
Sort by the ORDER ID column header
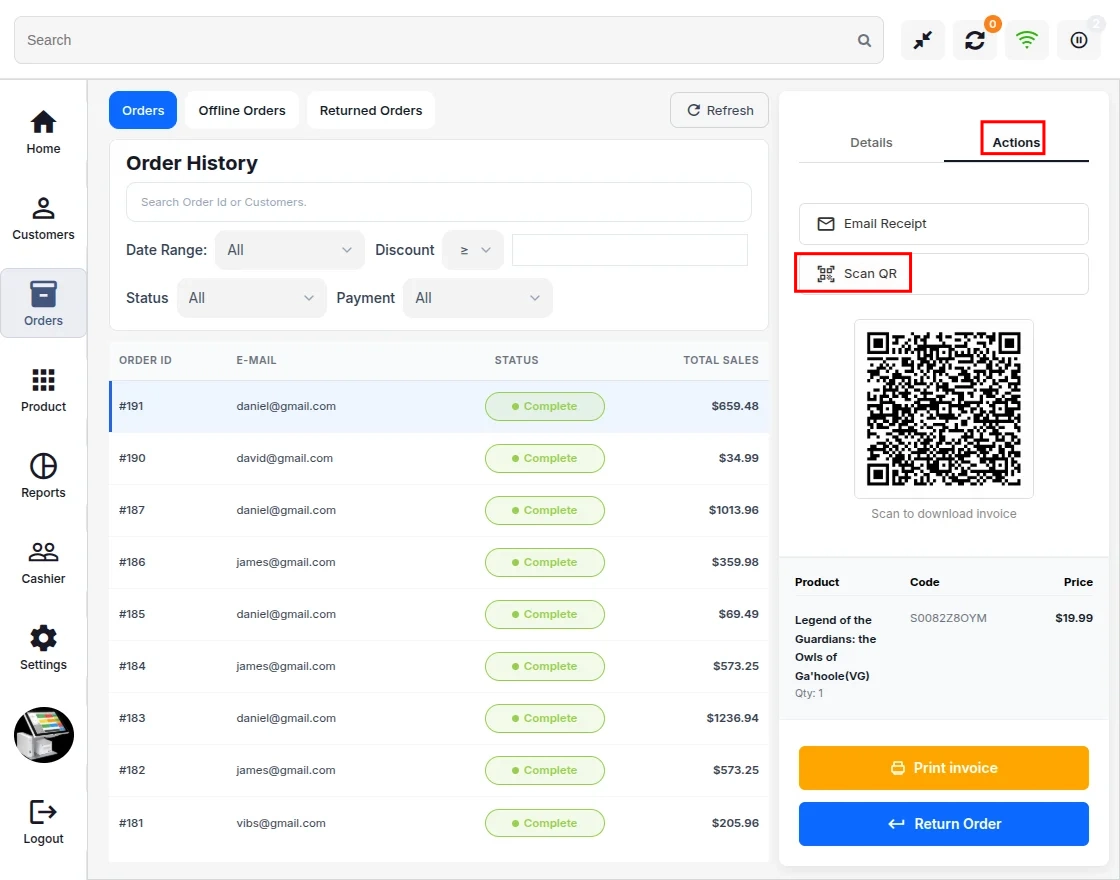[x=145, y=360]
